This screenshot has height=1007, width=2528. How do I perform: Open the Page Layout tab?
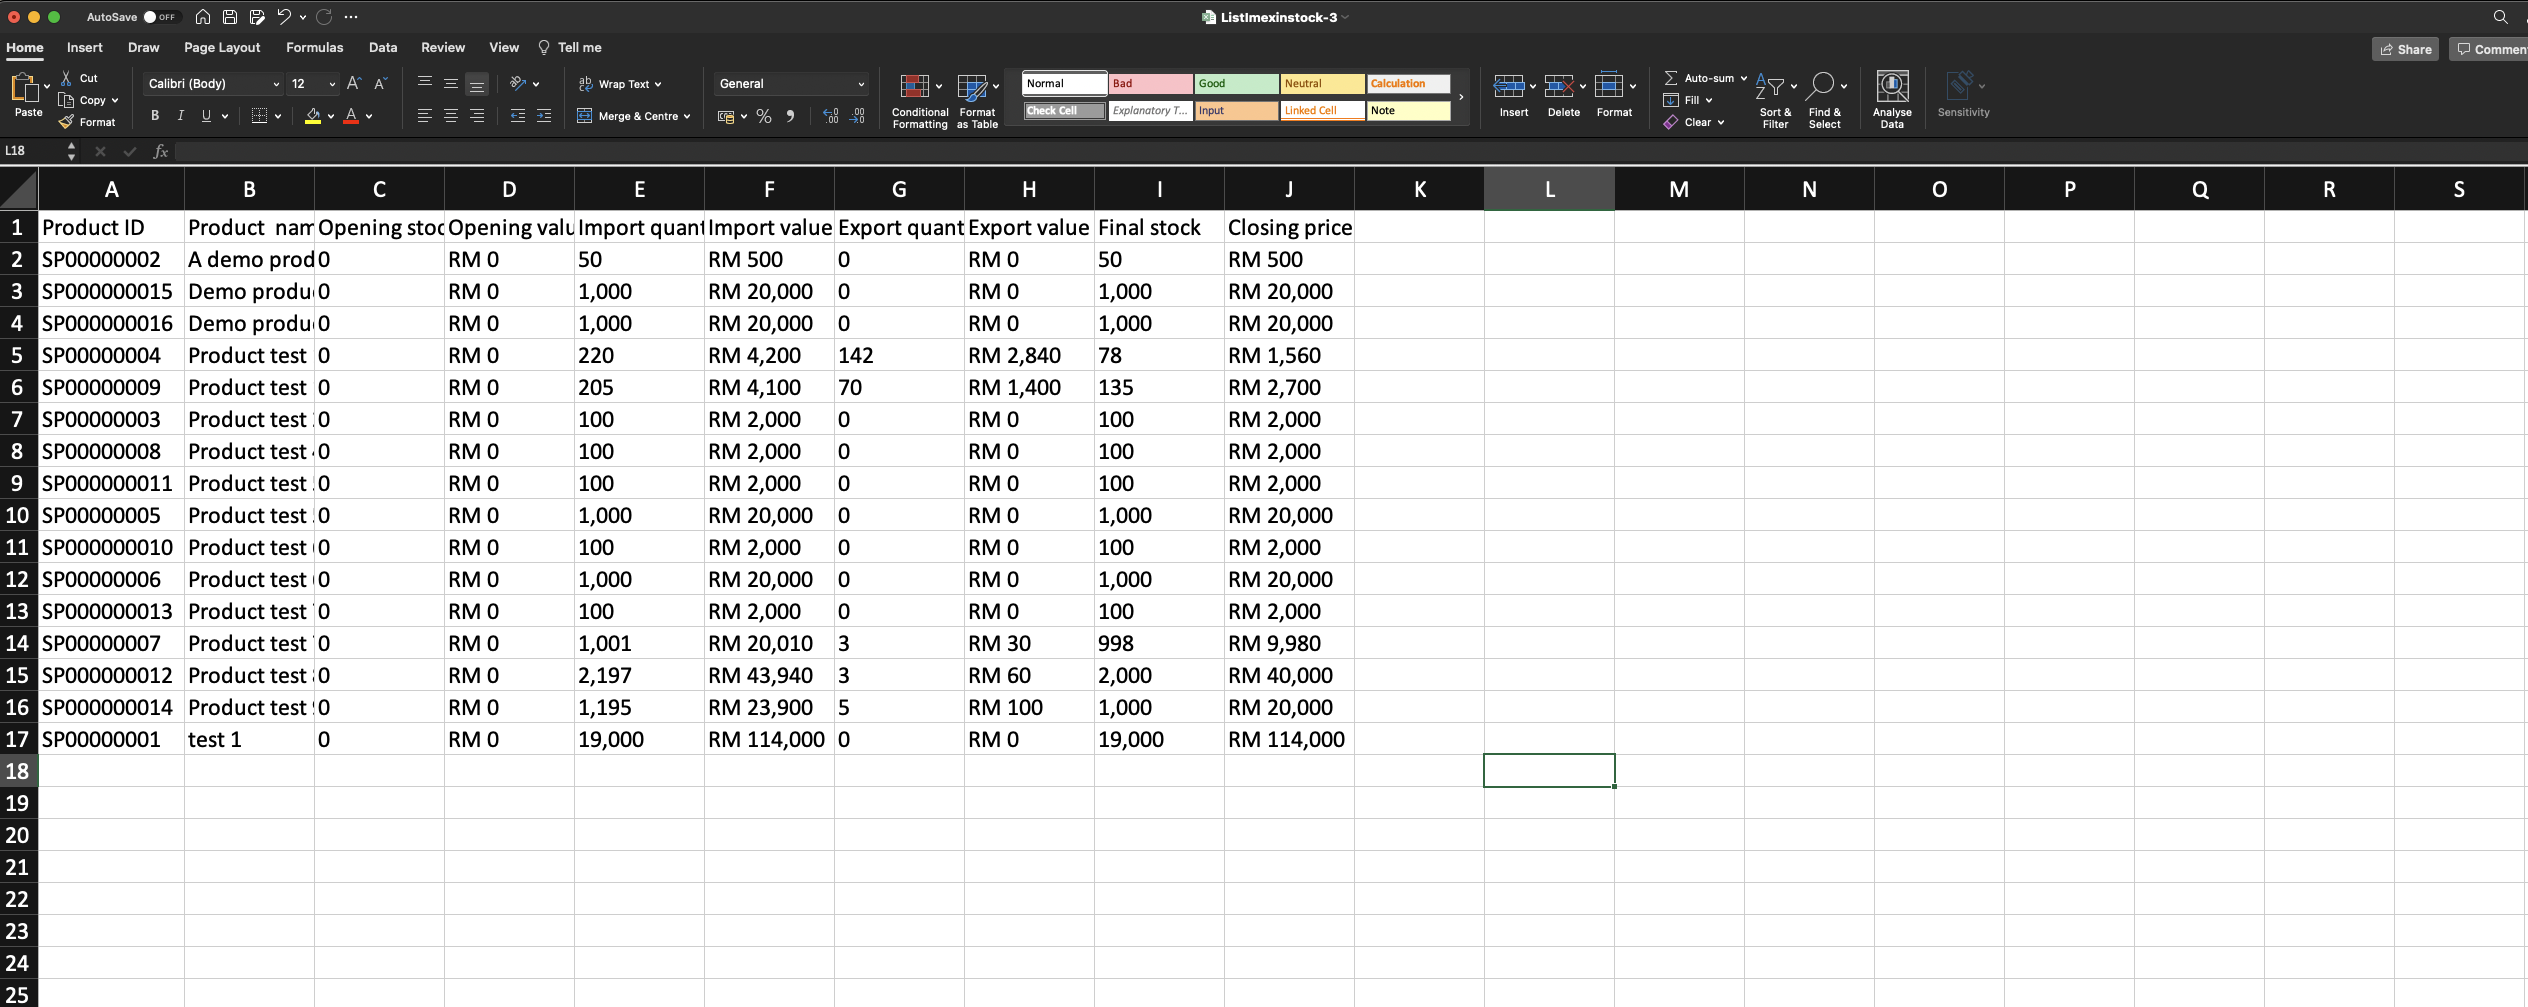[x=222, y=47]
